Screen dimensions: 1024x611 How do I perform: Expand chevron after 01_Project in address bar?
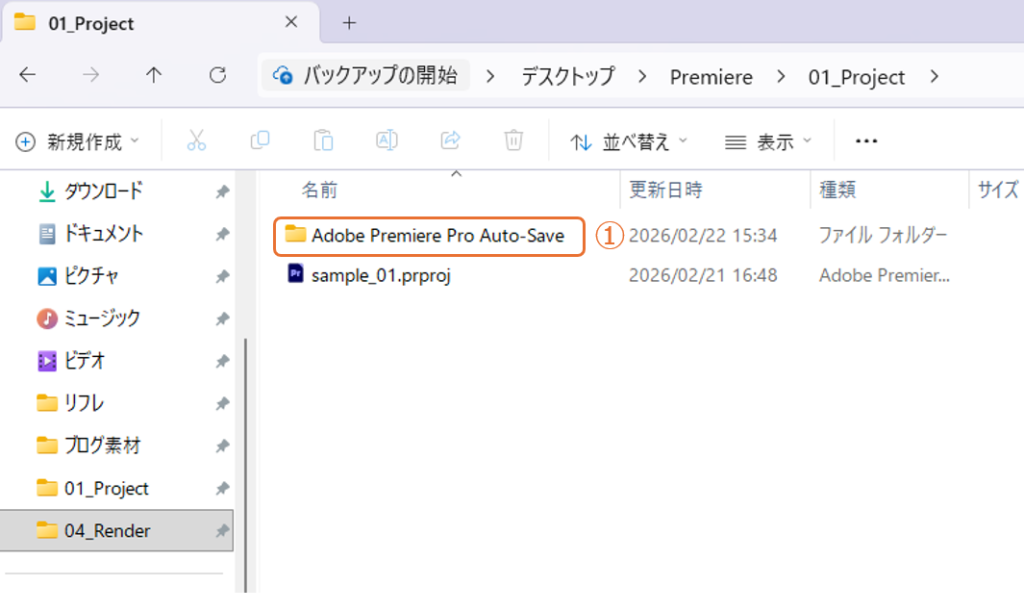(934, 77)
